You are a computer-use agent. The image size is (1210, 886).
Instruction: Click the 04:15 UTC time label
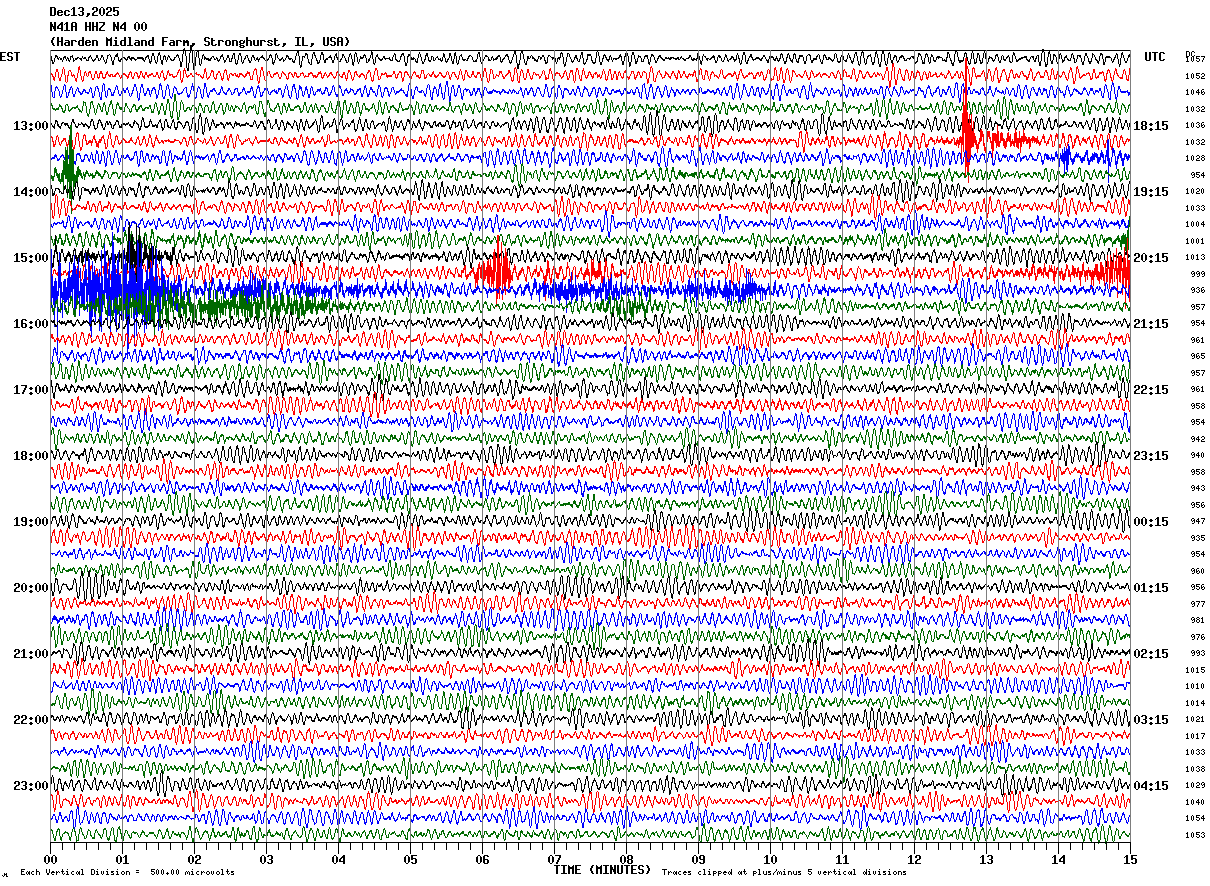pyautogui.click(x=1150, y=786)
